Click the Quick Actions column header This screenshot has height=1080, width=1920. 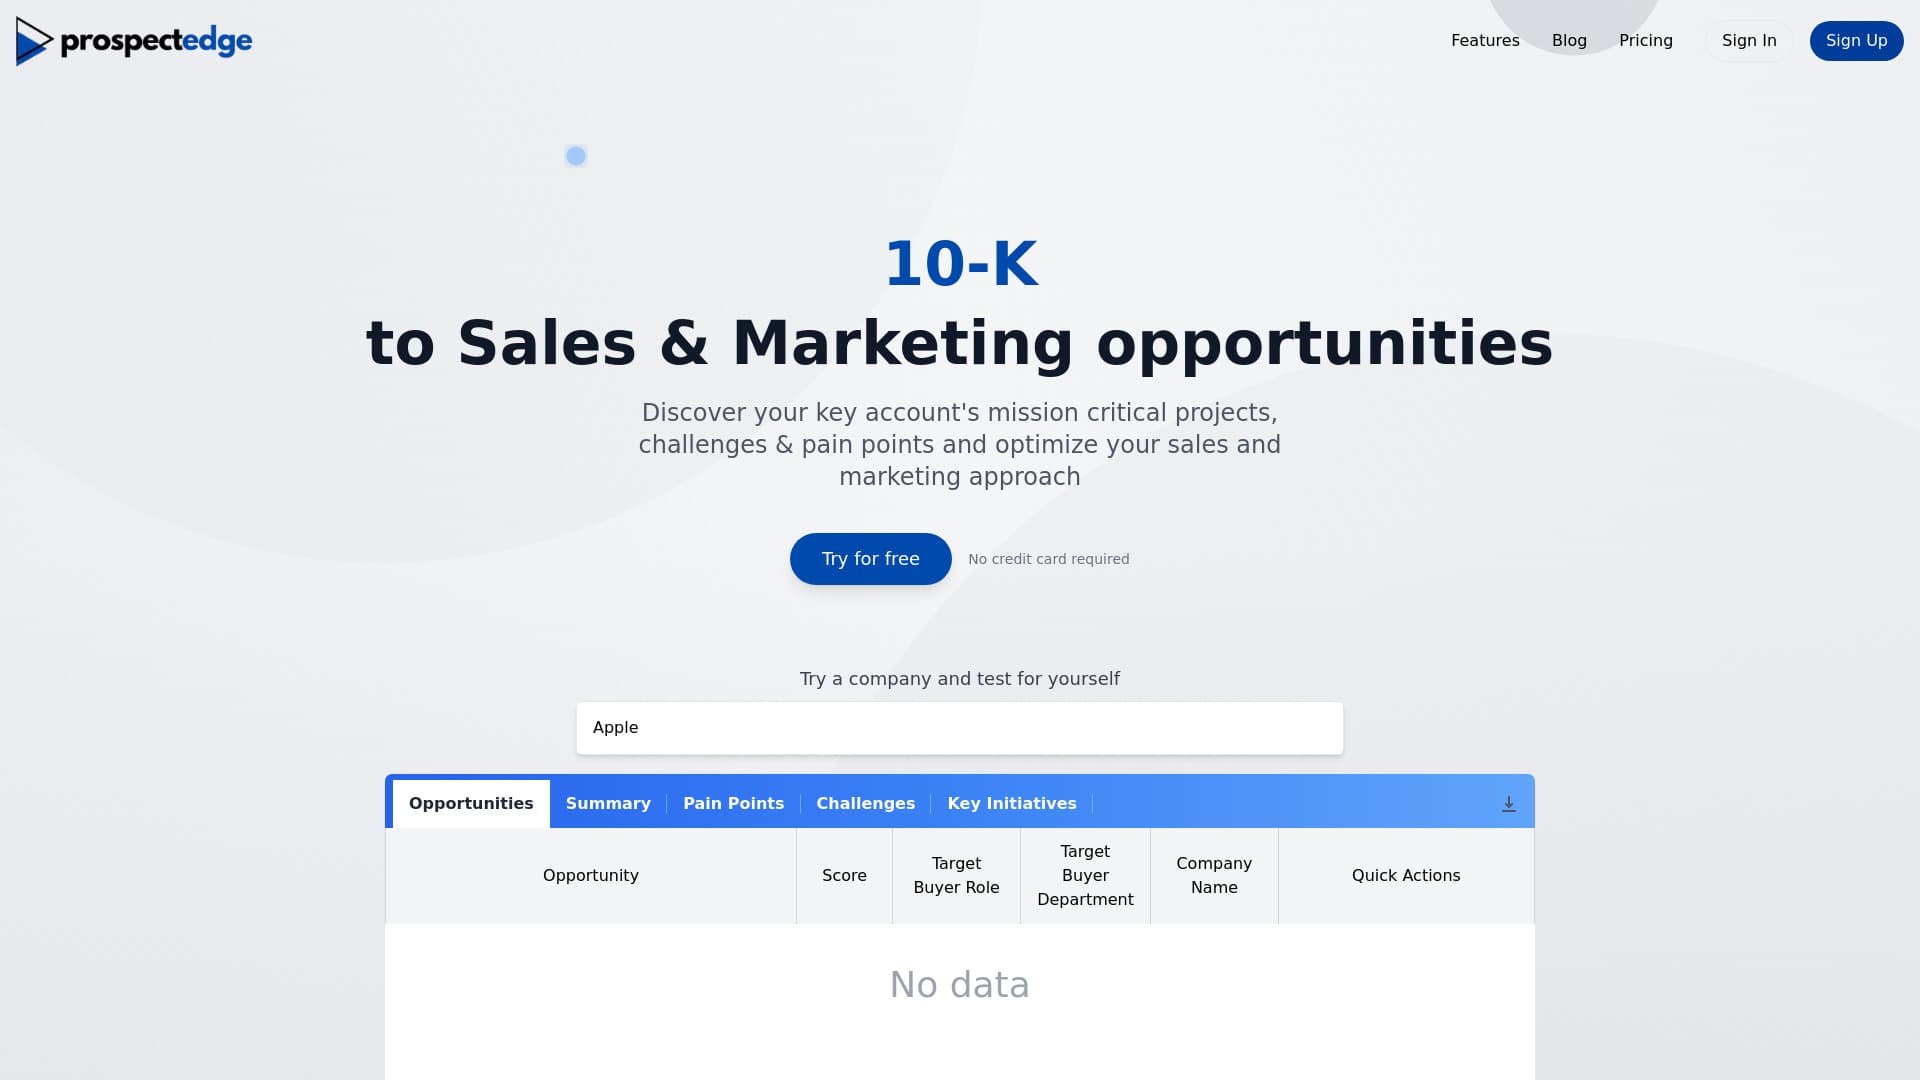click(1405, 876)
